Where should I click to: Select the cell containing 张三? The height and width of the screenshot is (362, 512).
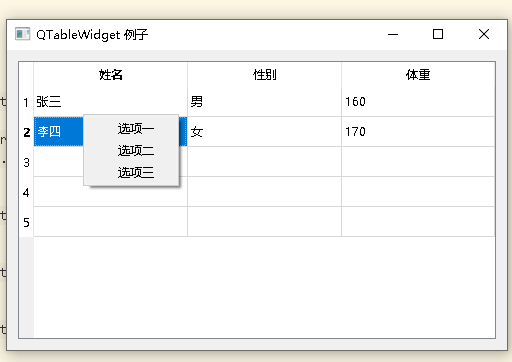tap(111, 102)
